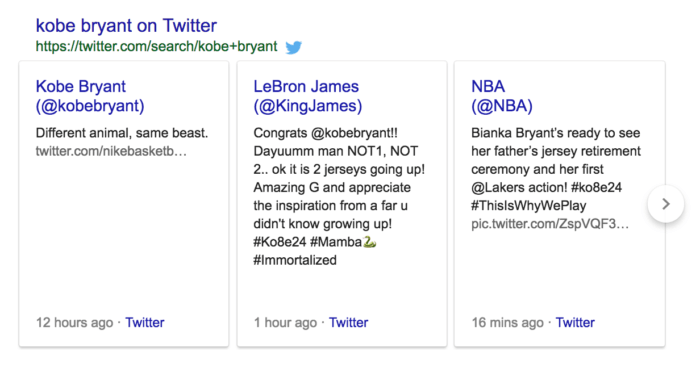Click the blue Twitter bird icon
The width and height of the screenshot is (700, 368).
pyautogui.click(x=293, y=47)
